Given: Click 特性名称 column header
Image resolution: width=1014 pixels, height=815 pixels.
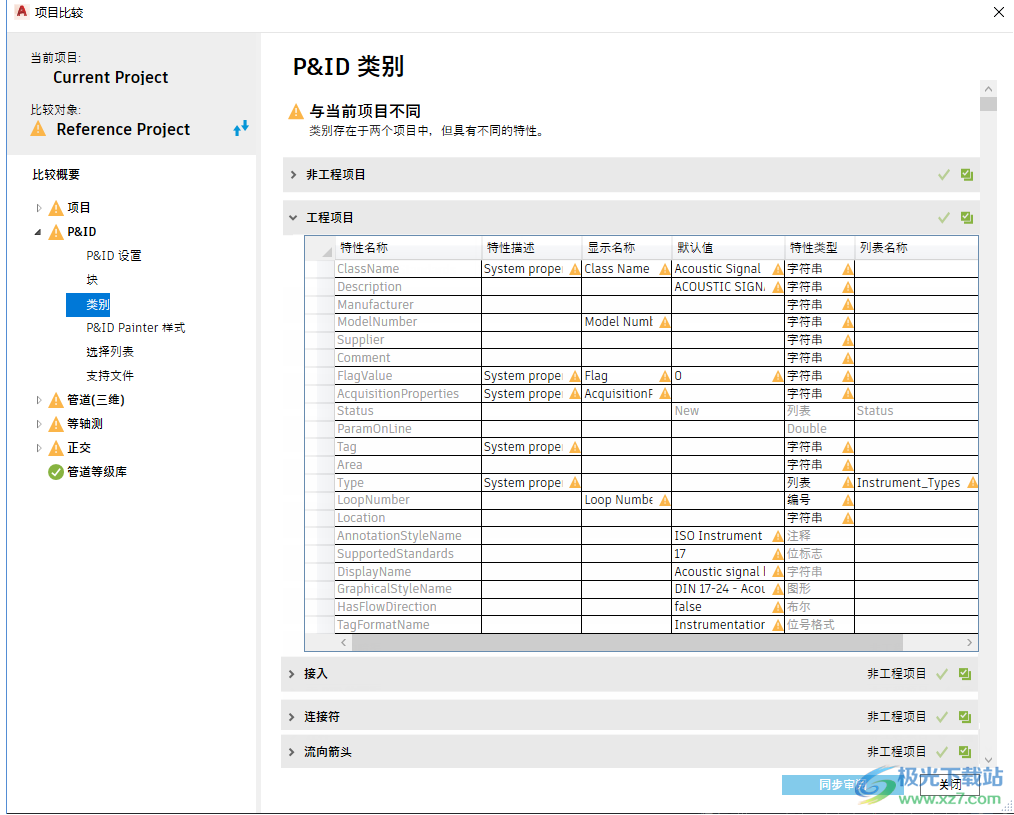Looking at the screenshot, I should point(408,248).
